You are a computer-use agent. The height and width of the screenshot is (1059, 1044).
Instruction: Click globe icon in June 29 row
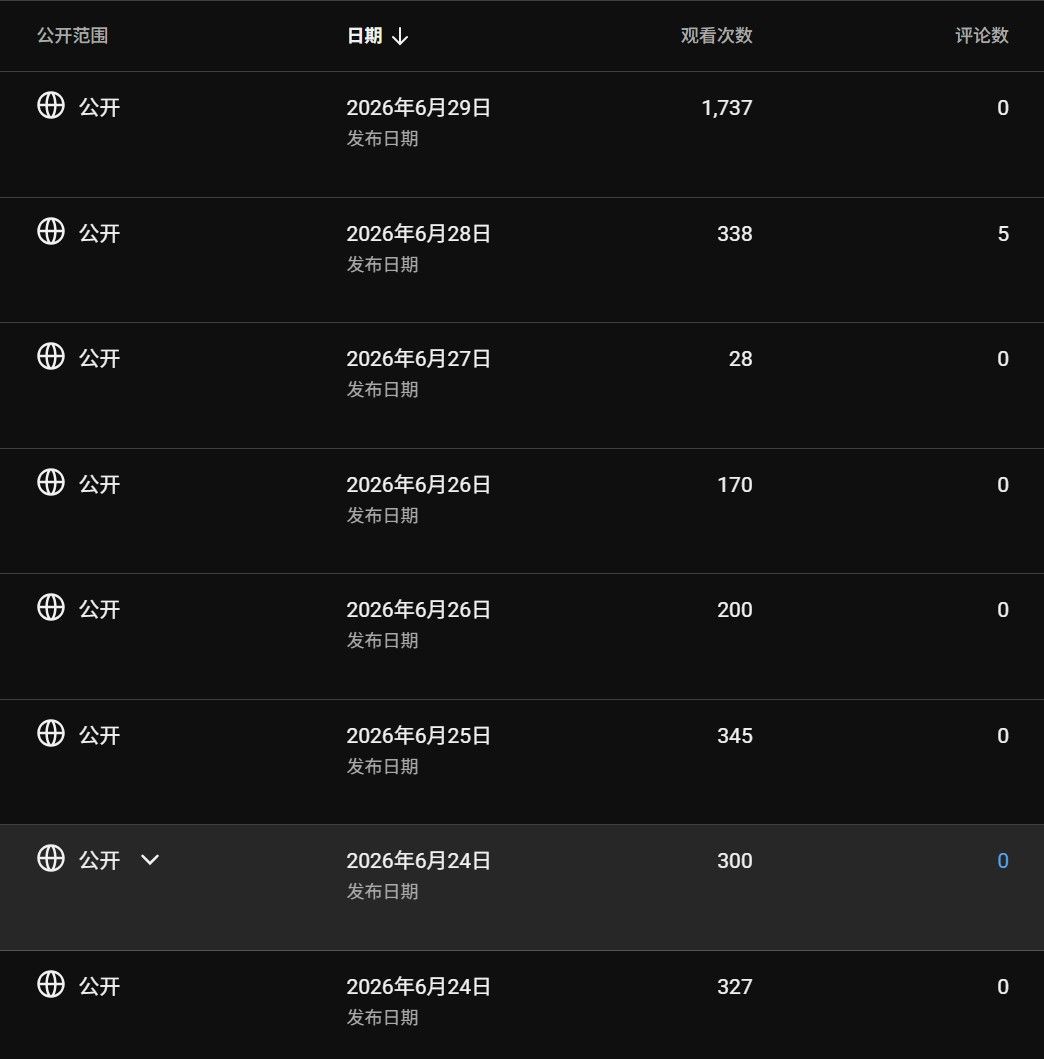click(51, 105)
